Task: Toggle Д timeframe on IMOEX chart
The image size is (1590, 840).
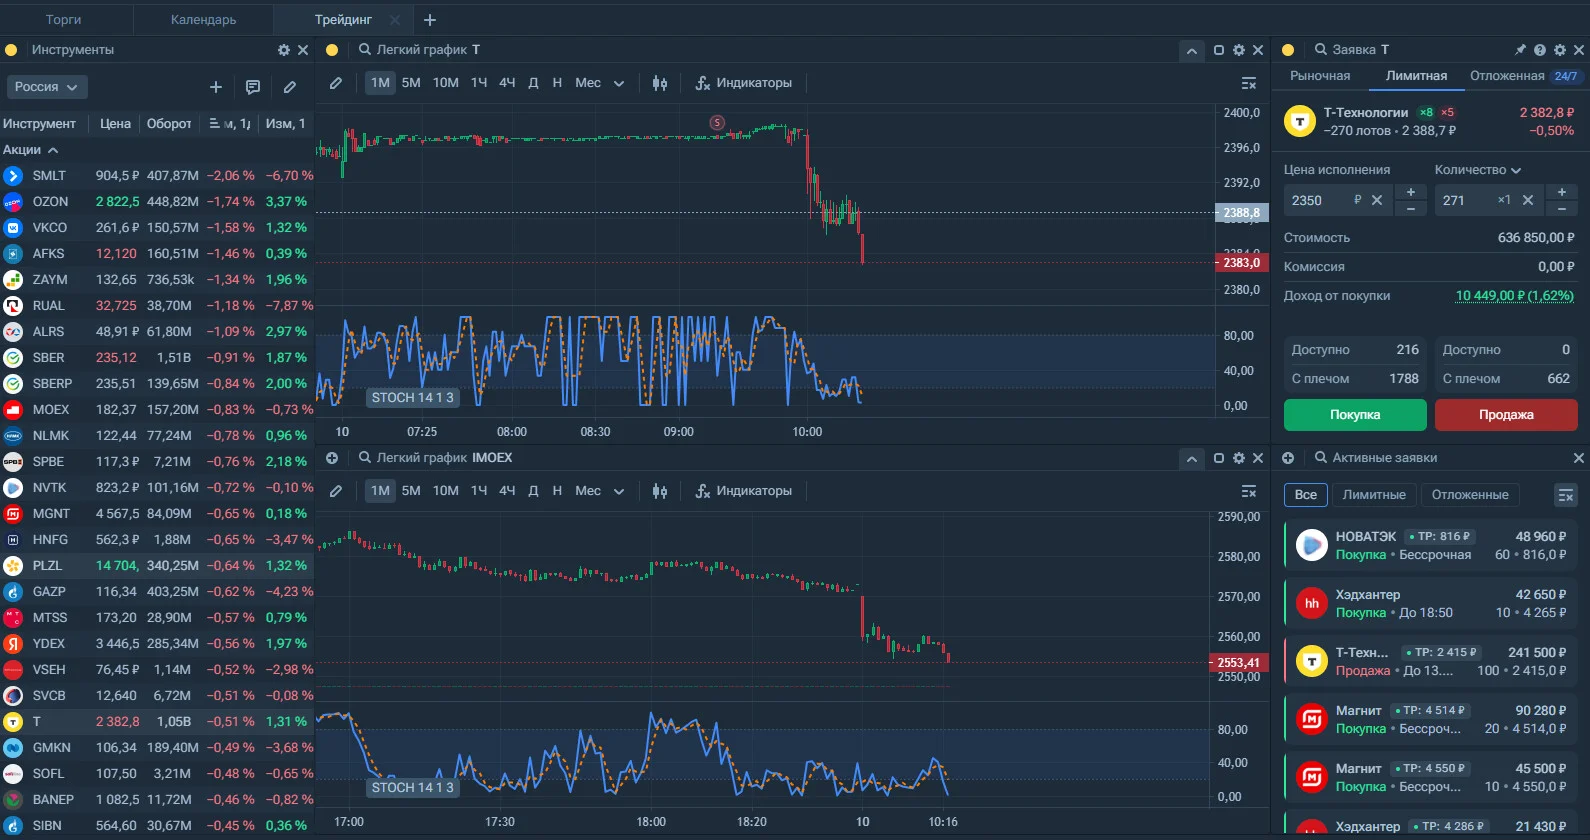Action: coord(533,491)
